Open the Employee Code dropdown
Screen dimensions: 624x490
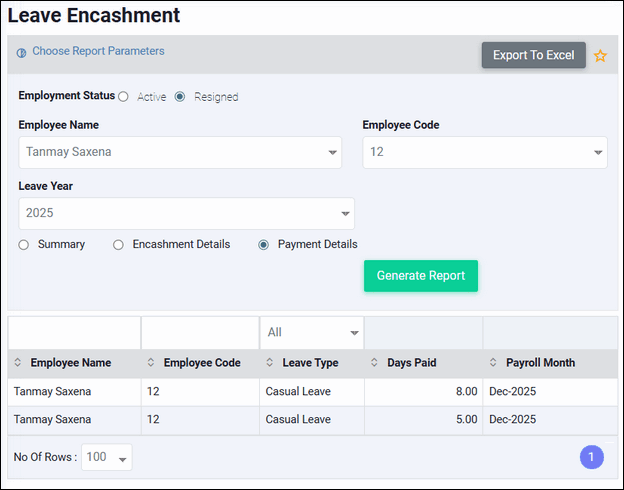tap(484, 153)
